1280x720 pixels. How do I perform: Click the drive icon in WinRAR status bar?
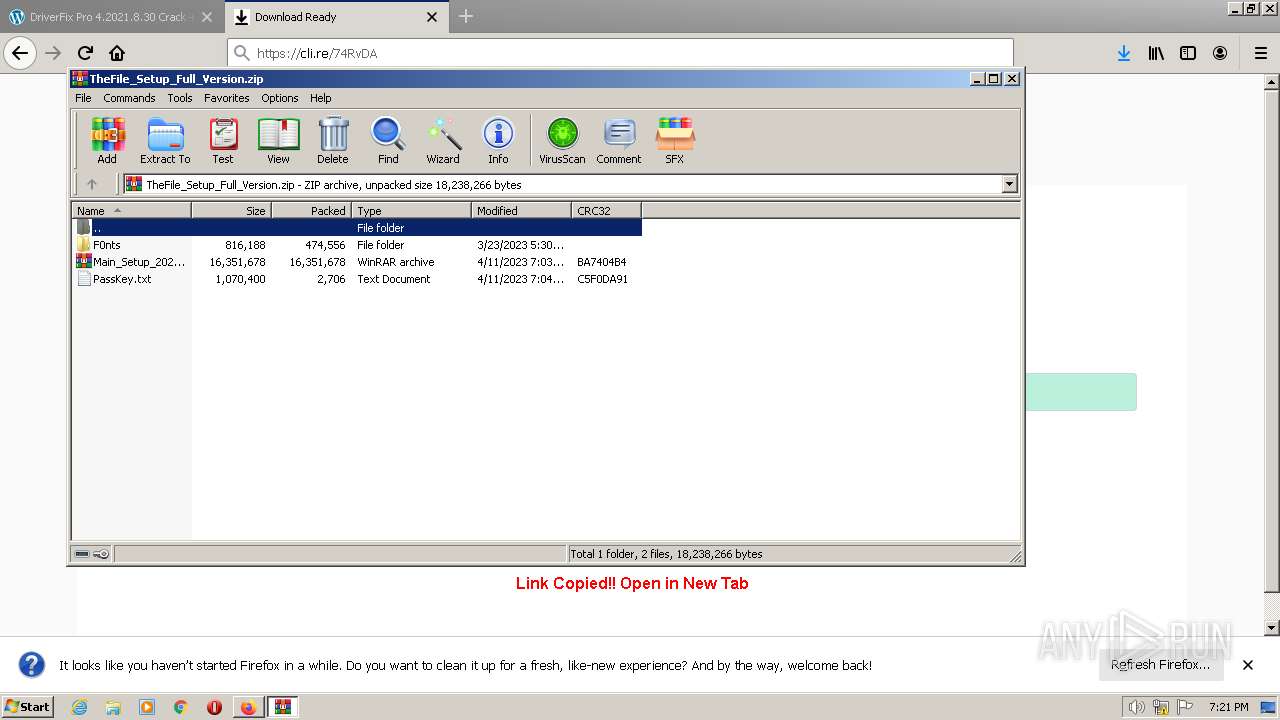[x=82, y=553]
